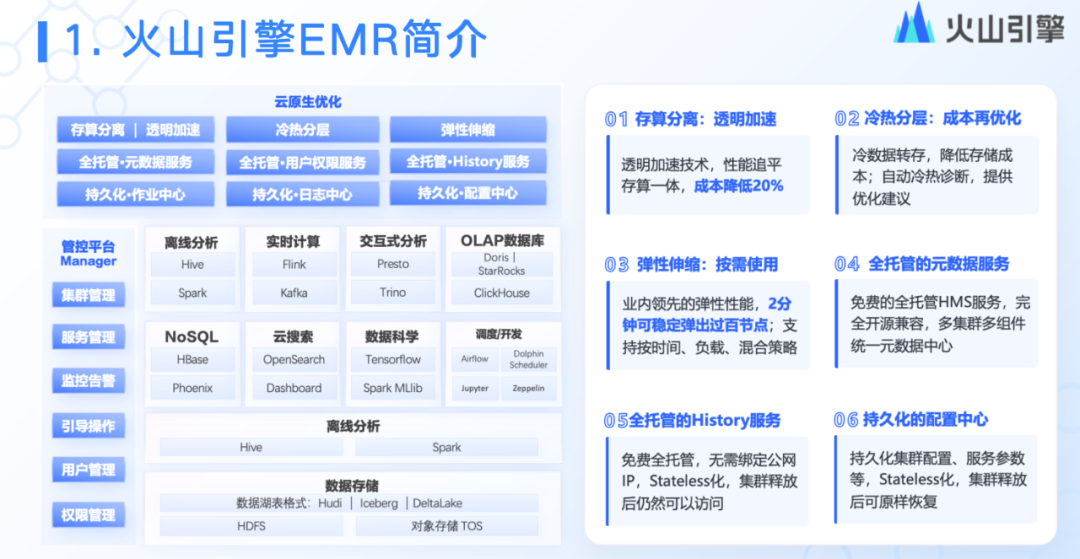
Task: Select the 数据科学 card heading
Action: 393,337
